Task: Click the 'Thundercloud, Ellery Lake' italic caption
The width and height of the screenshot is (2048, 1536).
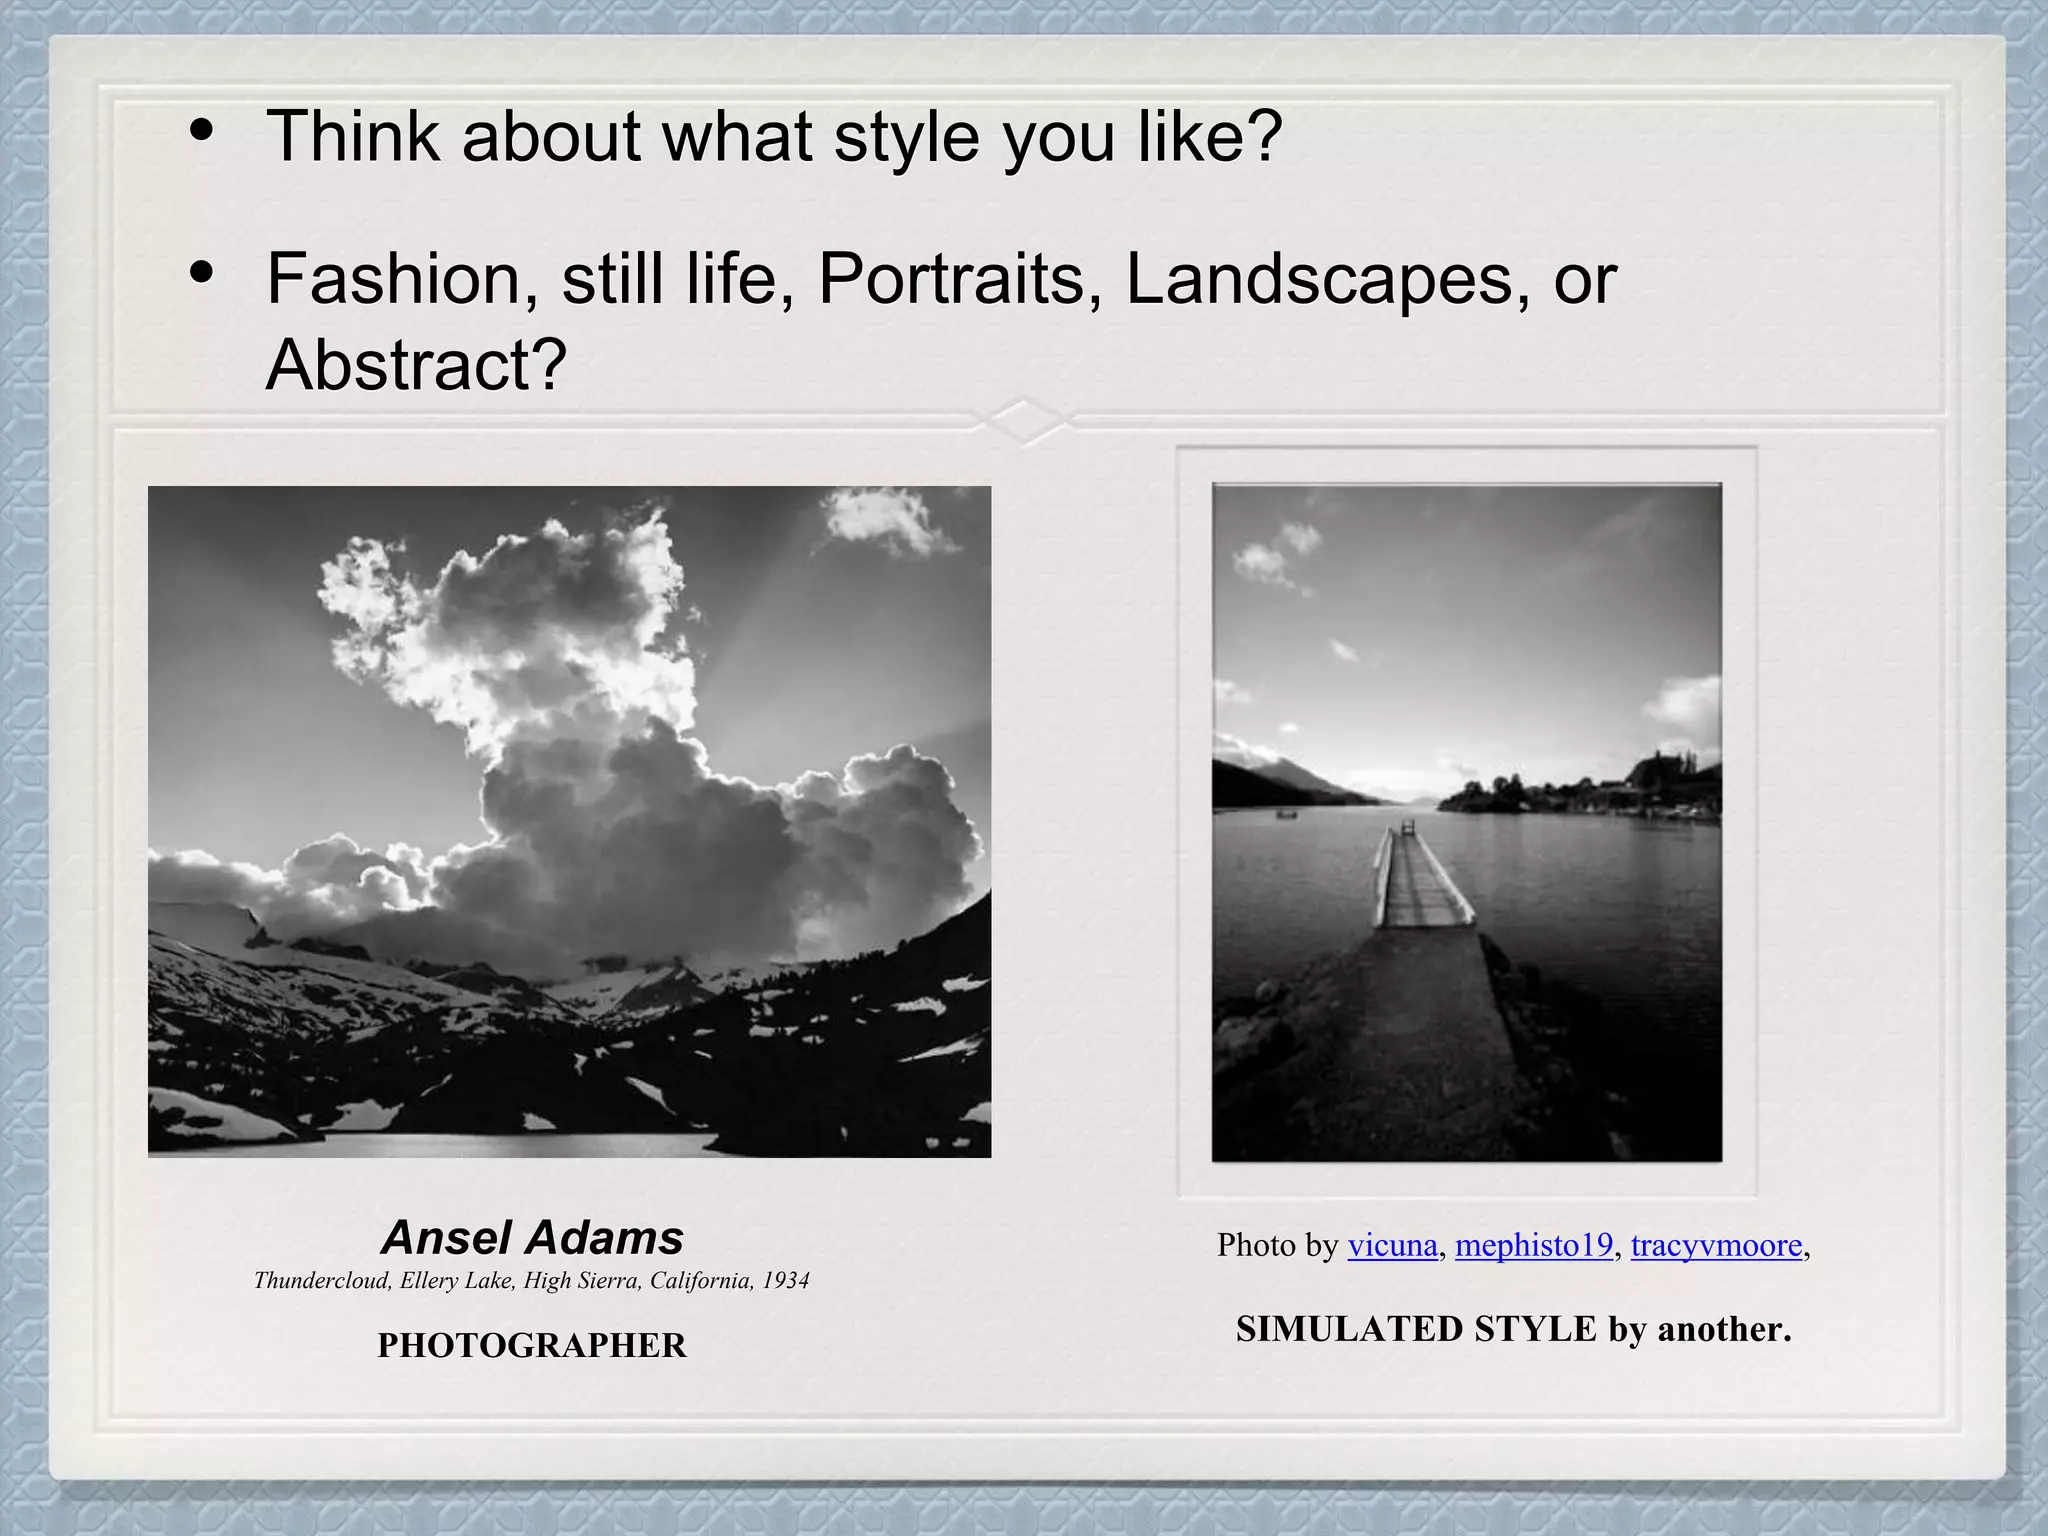Action: click(x=532, y=1281)
